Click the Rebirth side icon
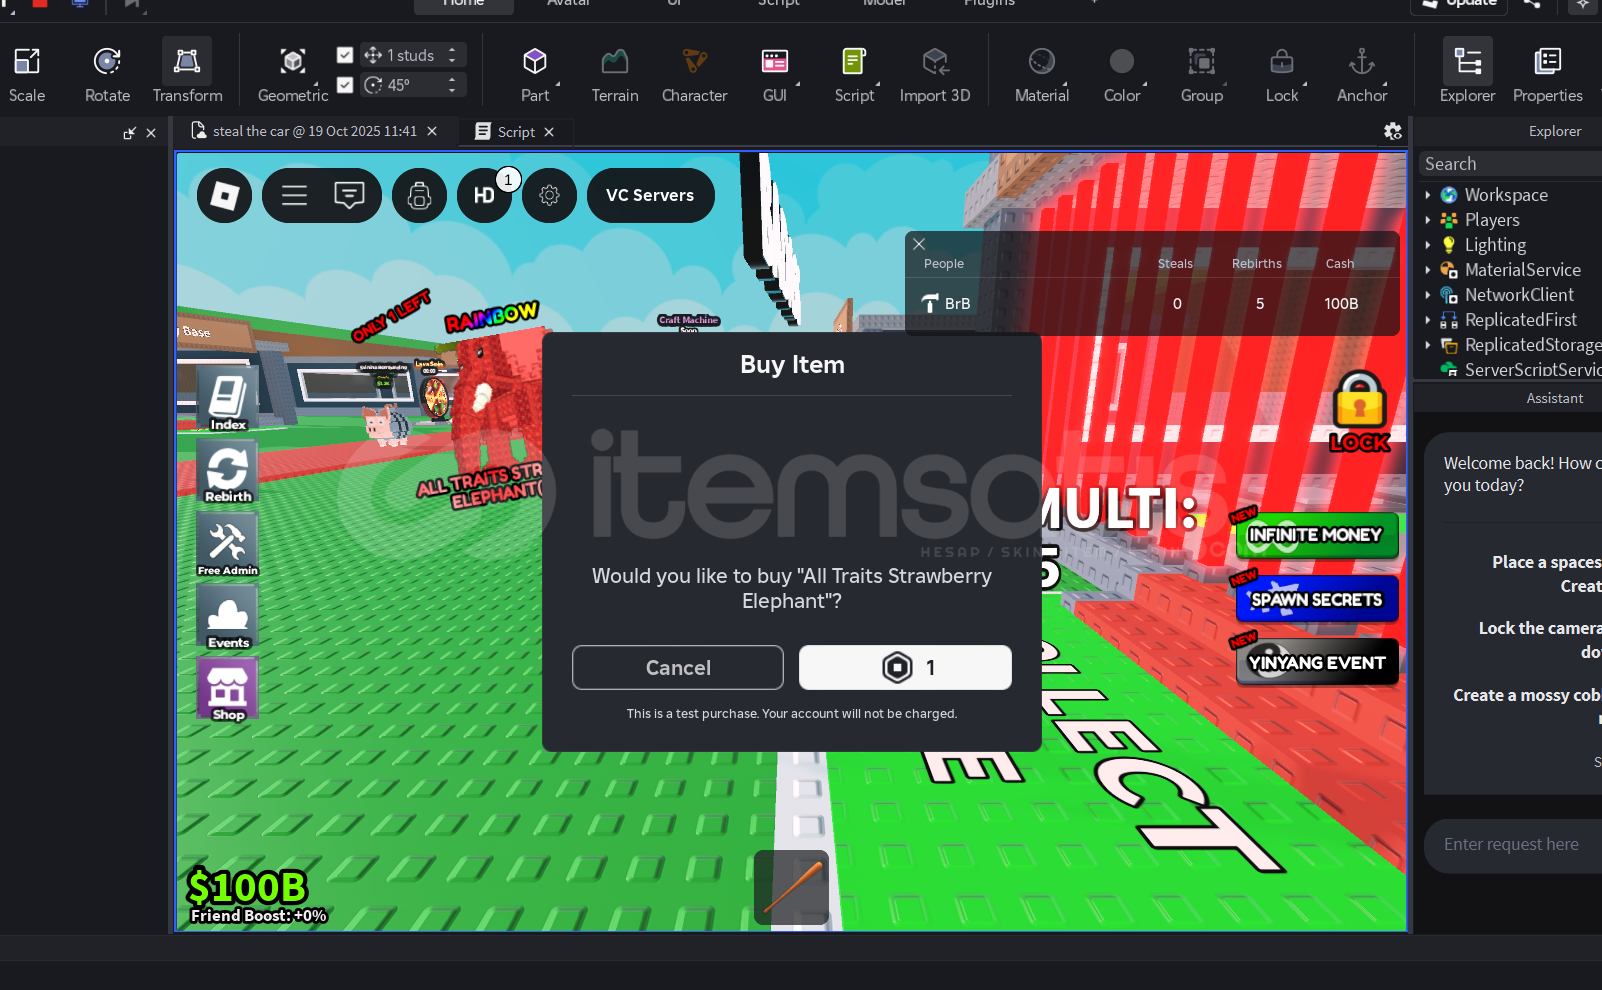Image resolution: width=1602 pixels, height=990 pixels. coord(228,470)
